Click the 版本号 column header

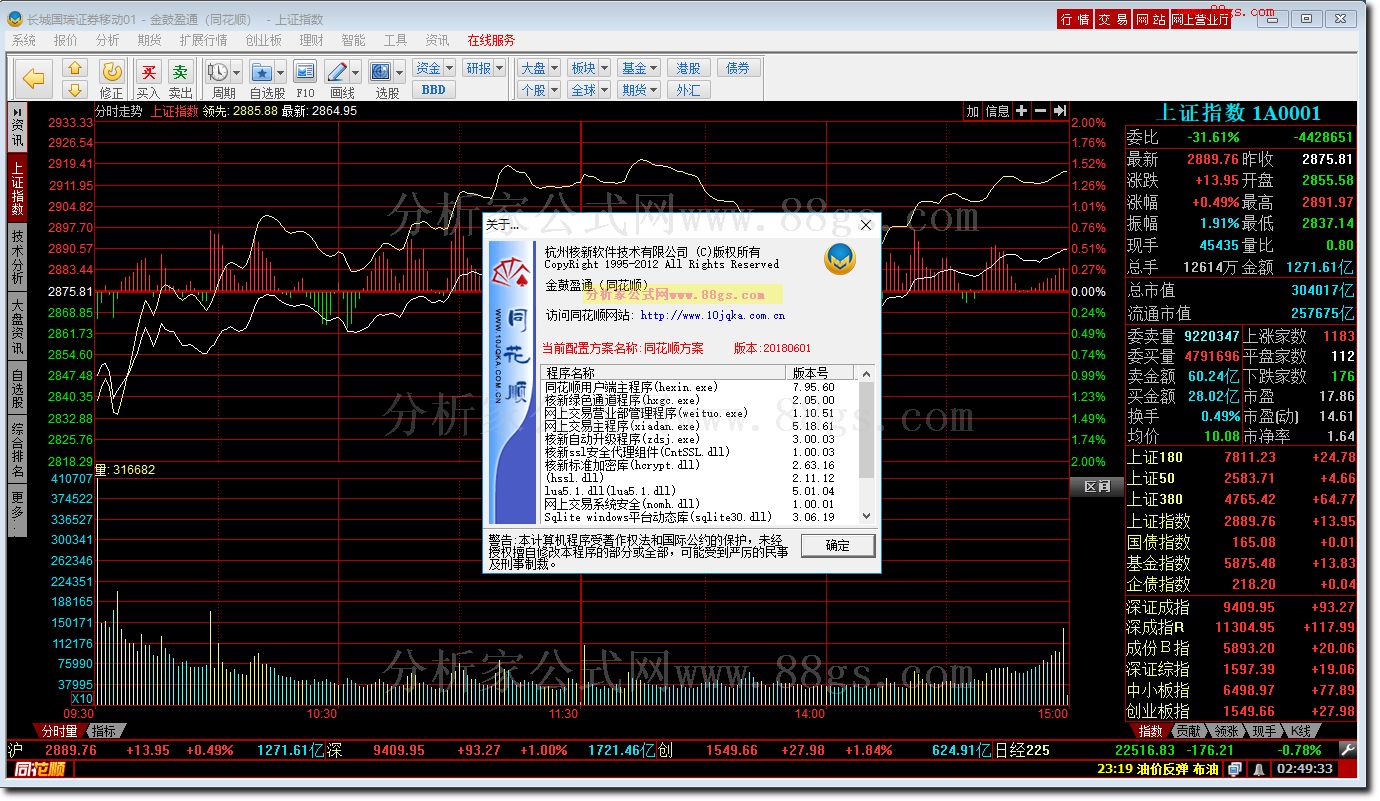[822, 372]
